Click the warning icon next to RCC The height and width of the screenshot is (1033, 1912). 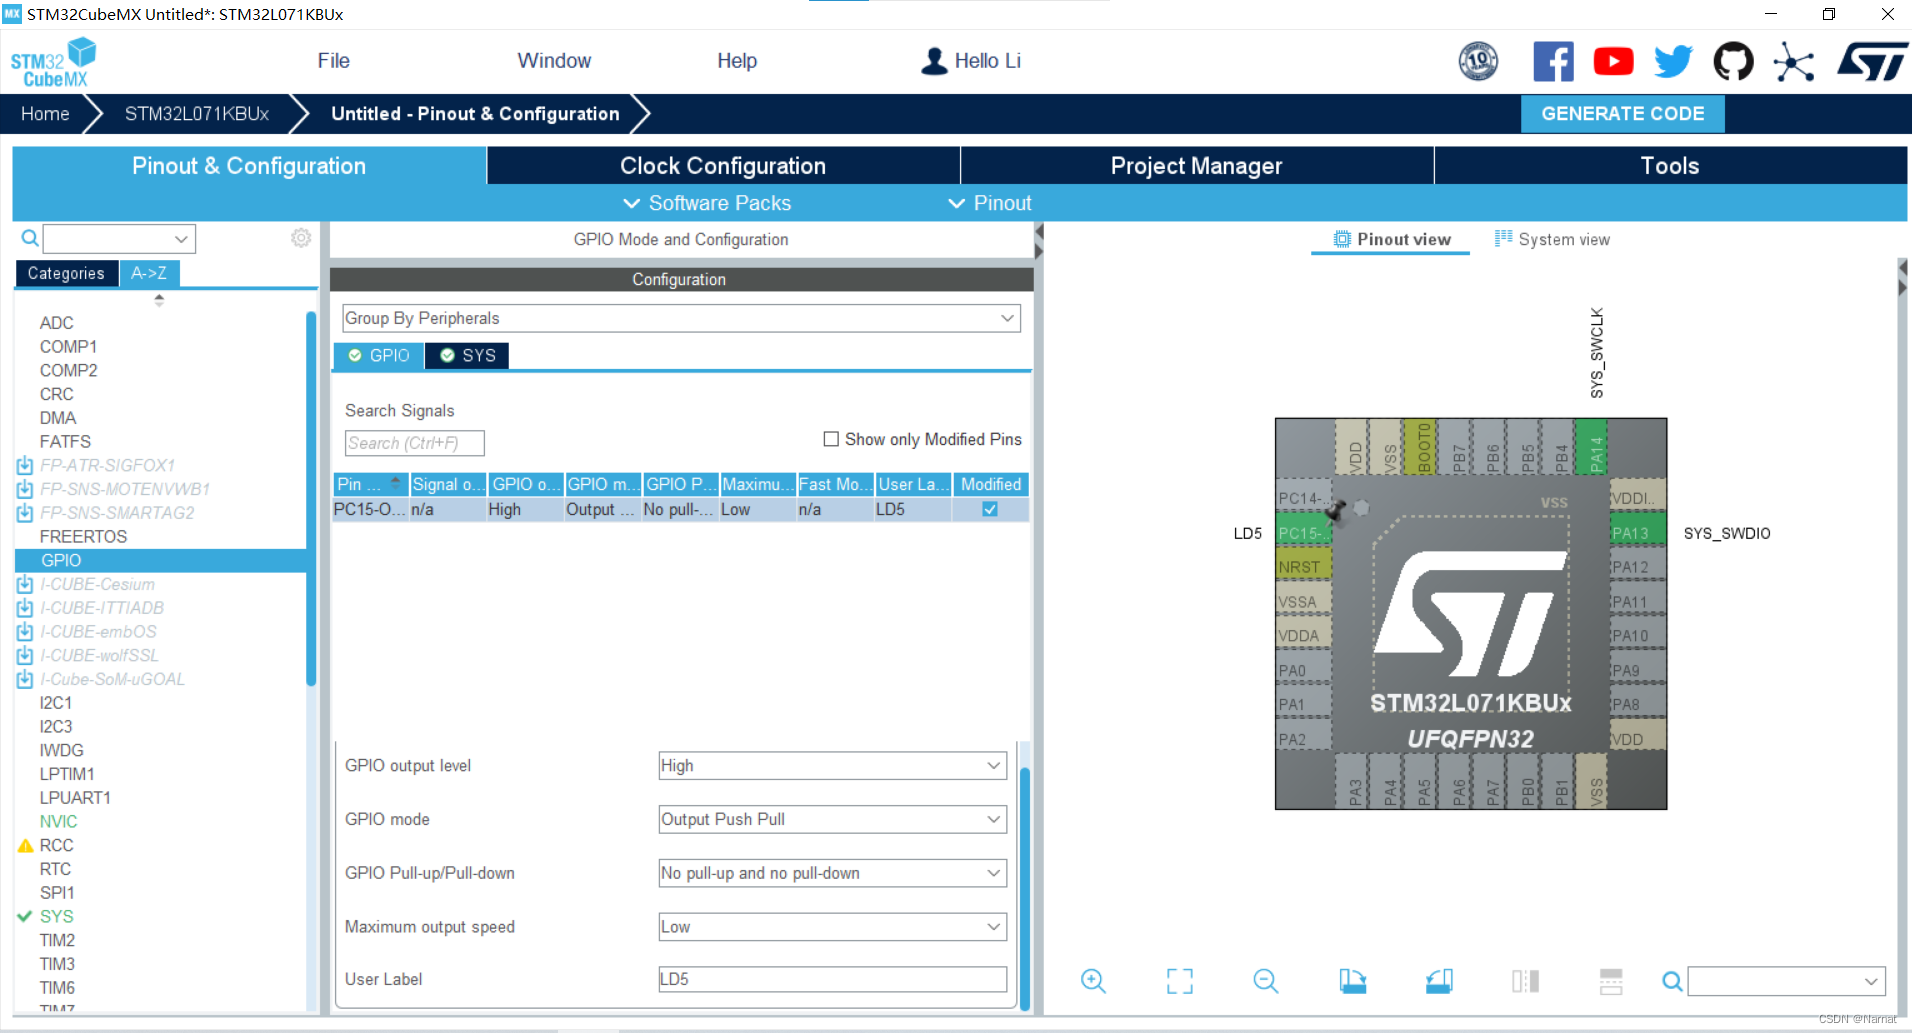(x=26, y=845)
